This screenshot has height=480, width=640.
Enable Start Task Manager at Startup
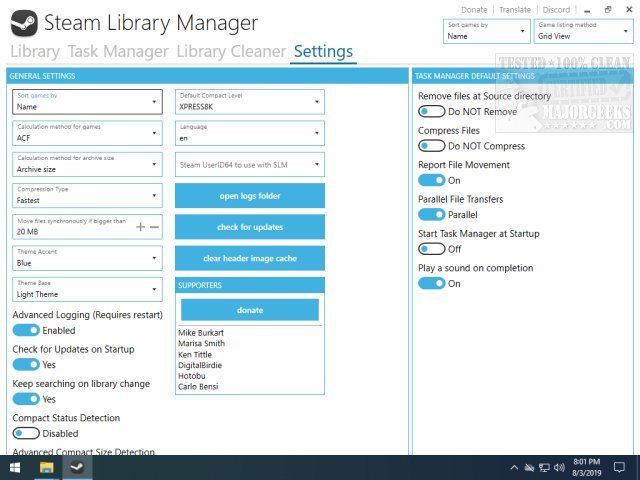point(431,249)
